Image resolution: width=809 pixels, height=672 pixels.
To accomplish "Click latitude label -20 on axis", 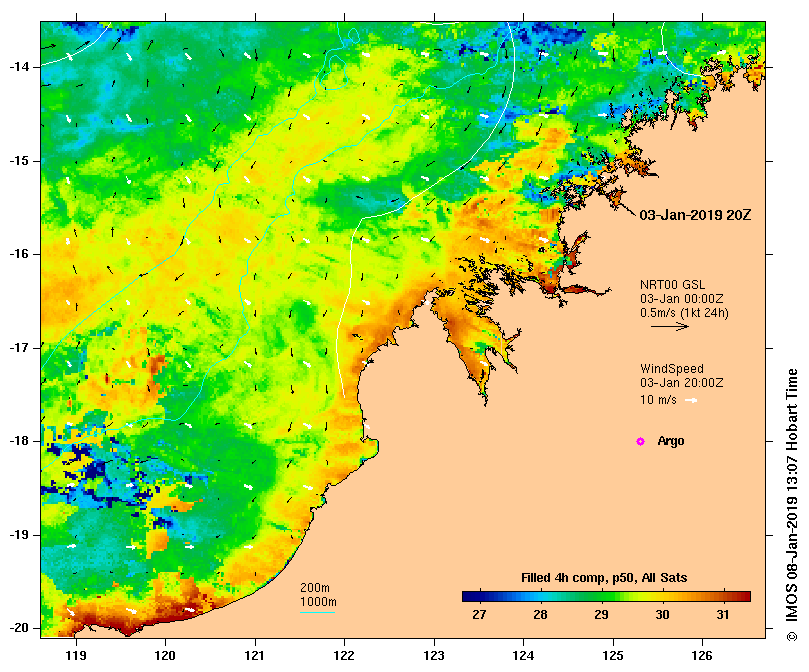I will [x=19, y=629].
